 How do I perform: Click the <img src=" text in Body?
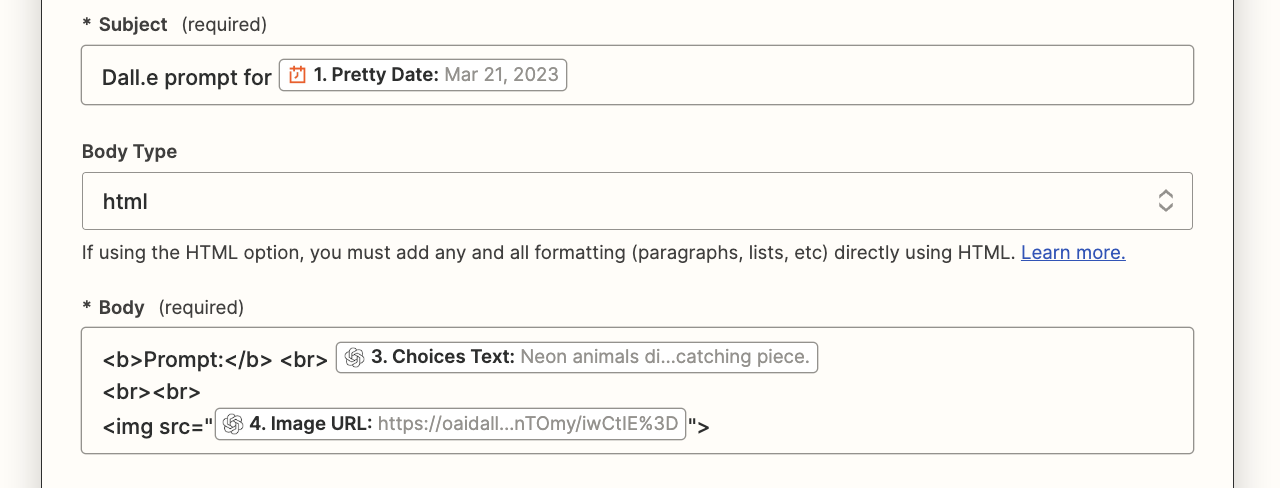click(x=158, y=426)
